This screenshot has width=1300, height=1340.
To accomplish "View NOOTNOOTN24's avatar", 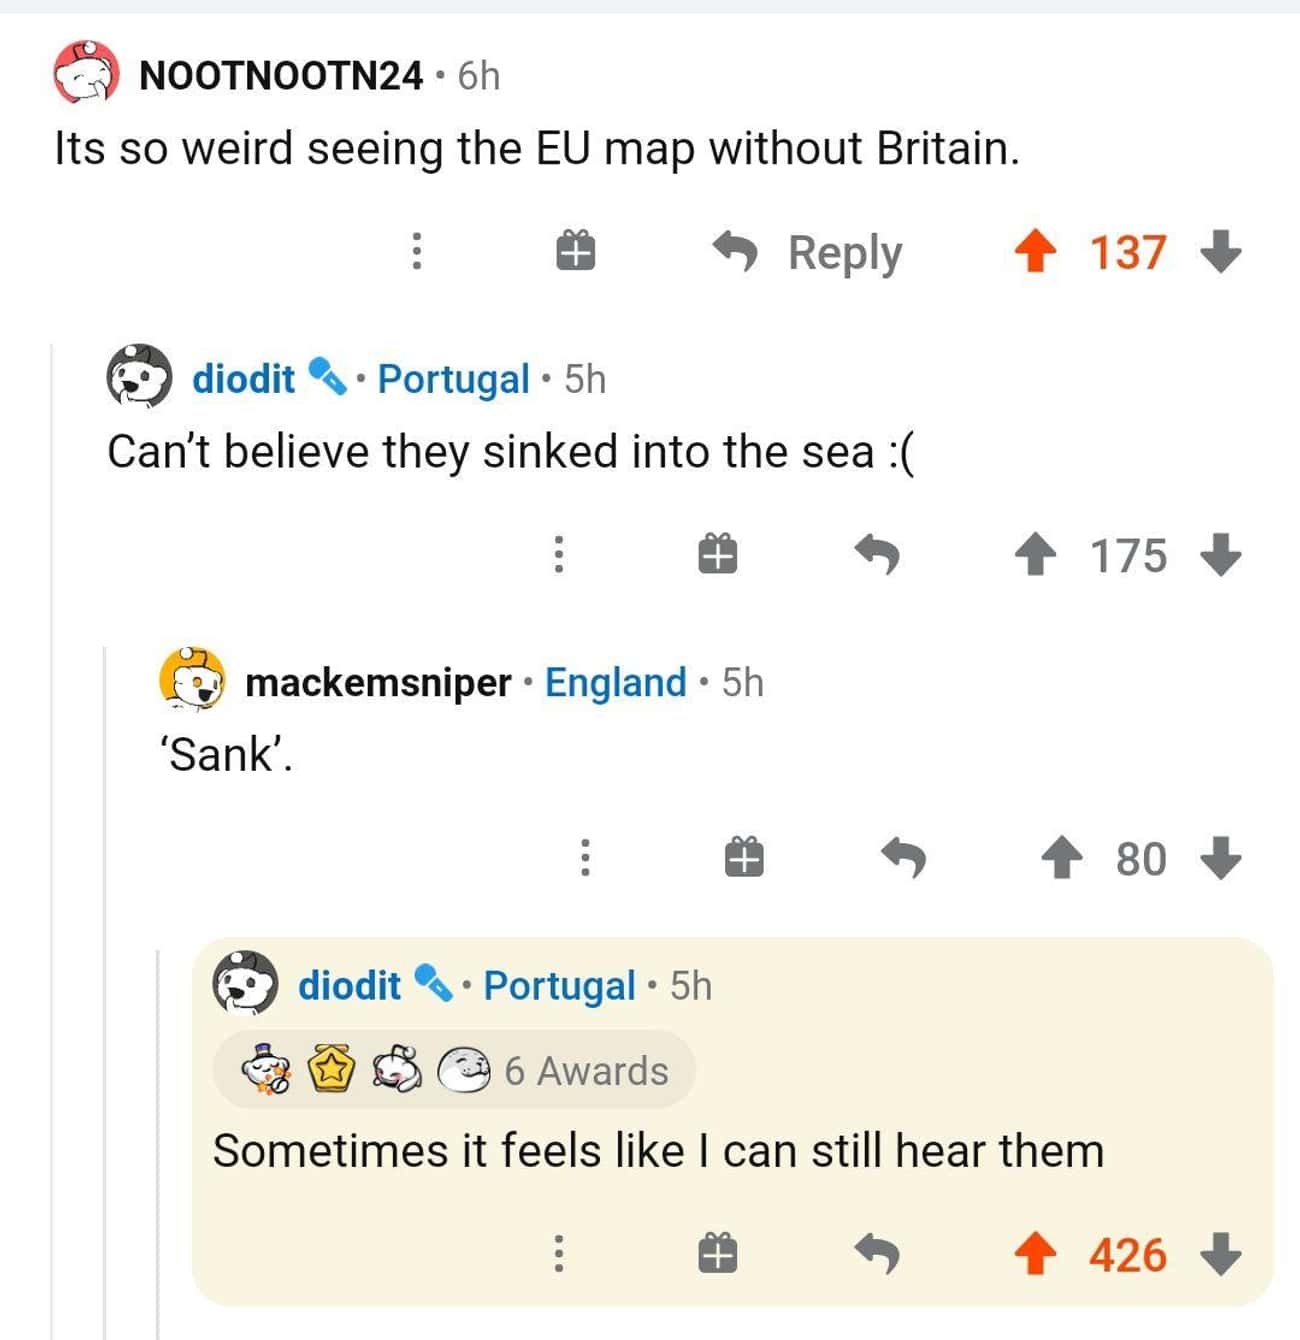I will coord(87,73).
